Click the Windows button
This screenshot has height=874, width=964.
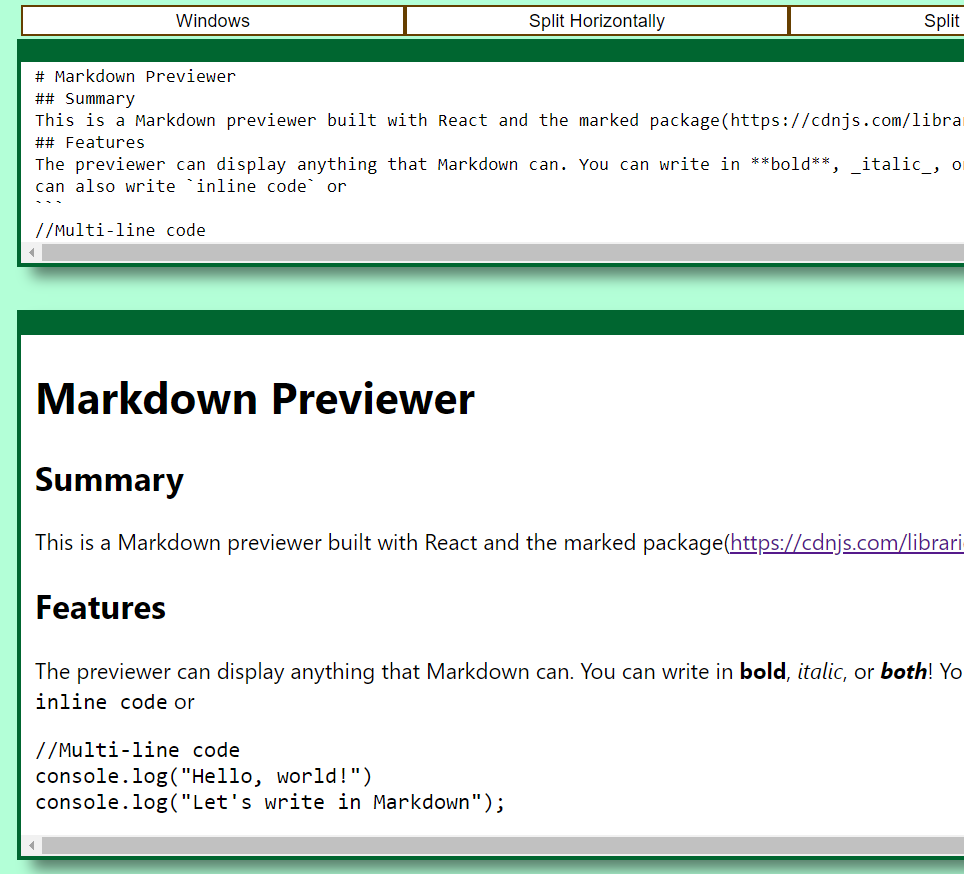[213, 21]
